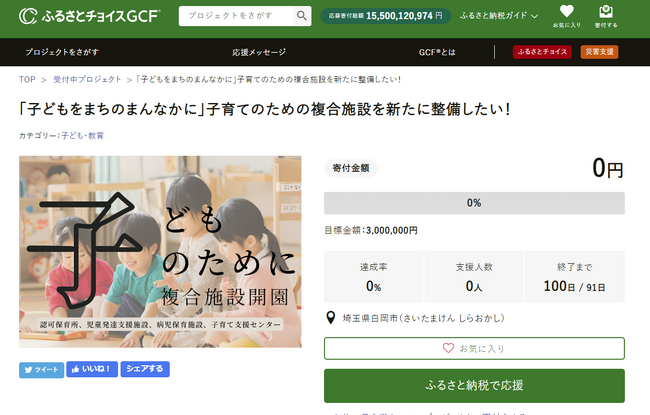
Task: Open お気に入り heart icon in header
Action: [567, 16]
